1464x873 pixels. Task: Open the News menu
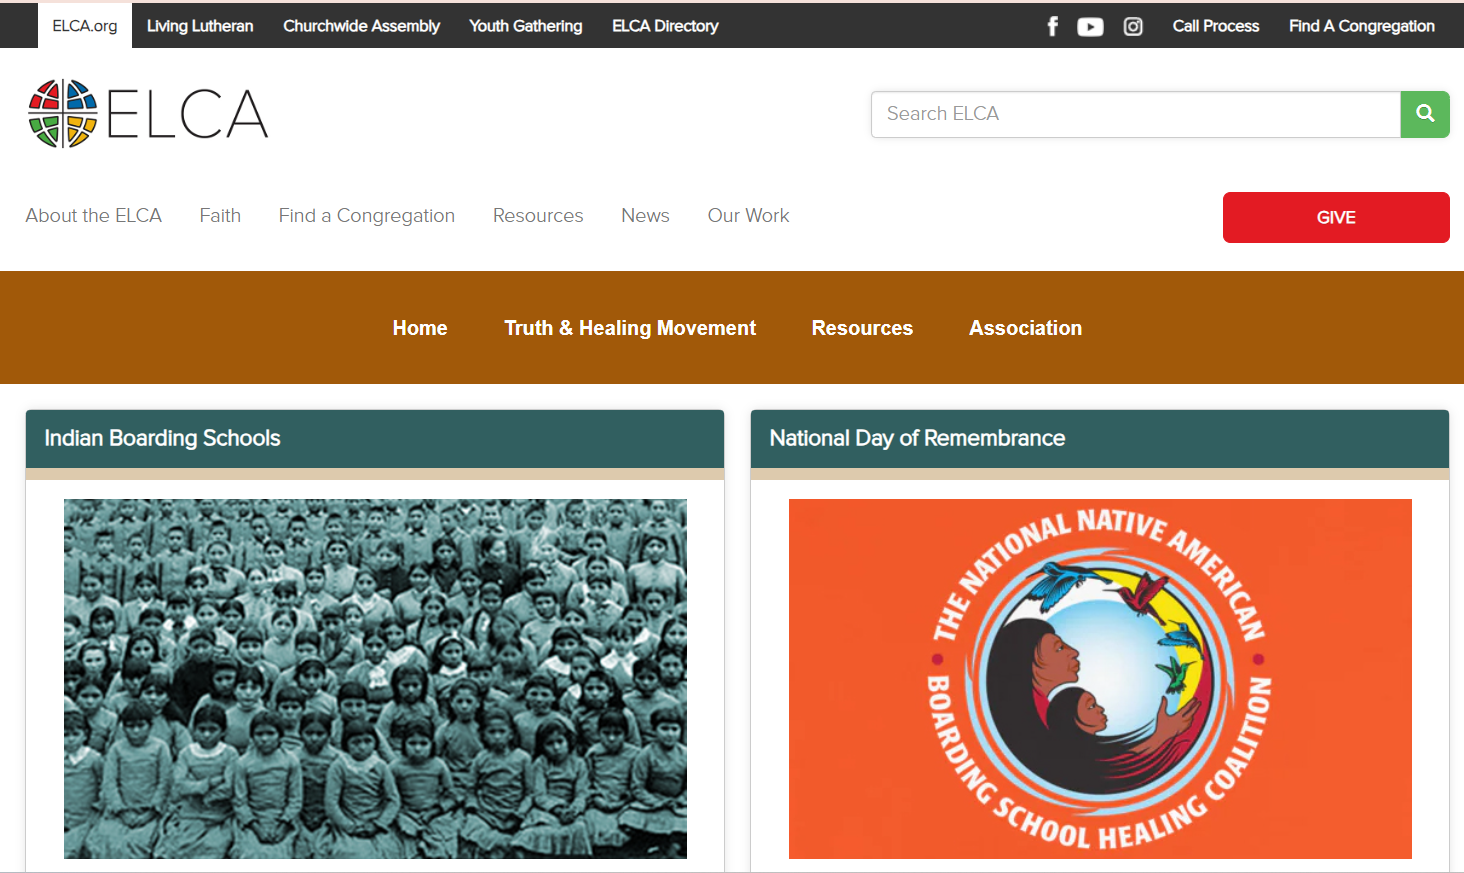645,216
